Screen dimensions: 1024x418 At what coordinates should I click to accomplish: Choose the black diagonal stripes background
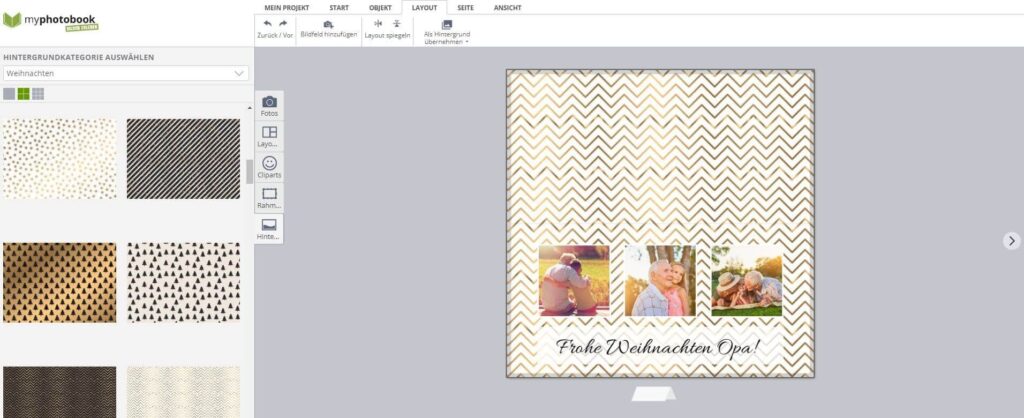[x=184, y=159]
